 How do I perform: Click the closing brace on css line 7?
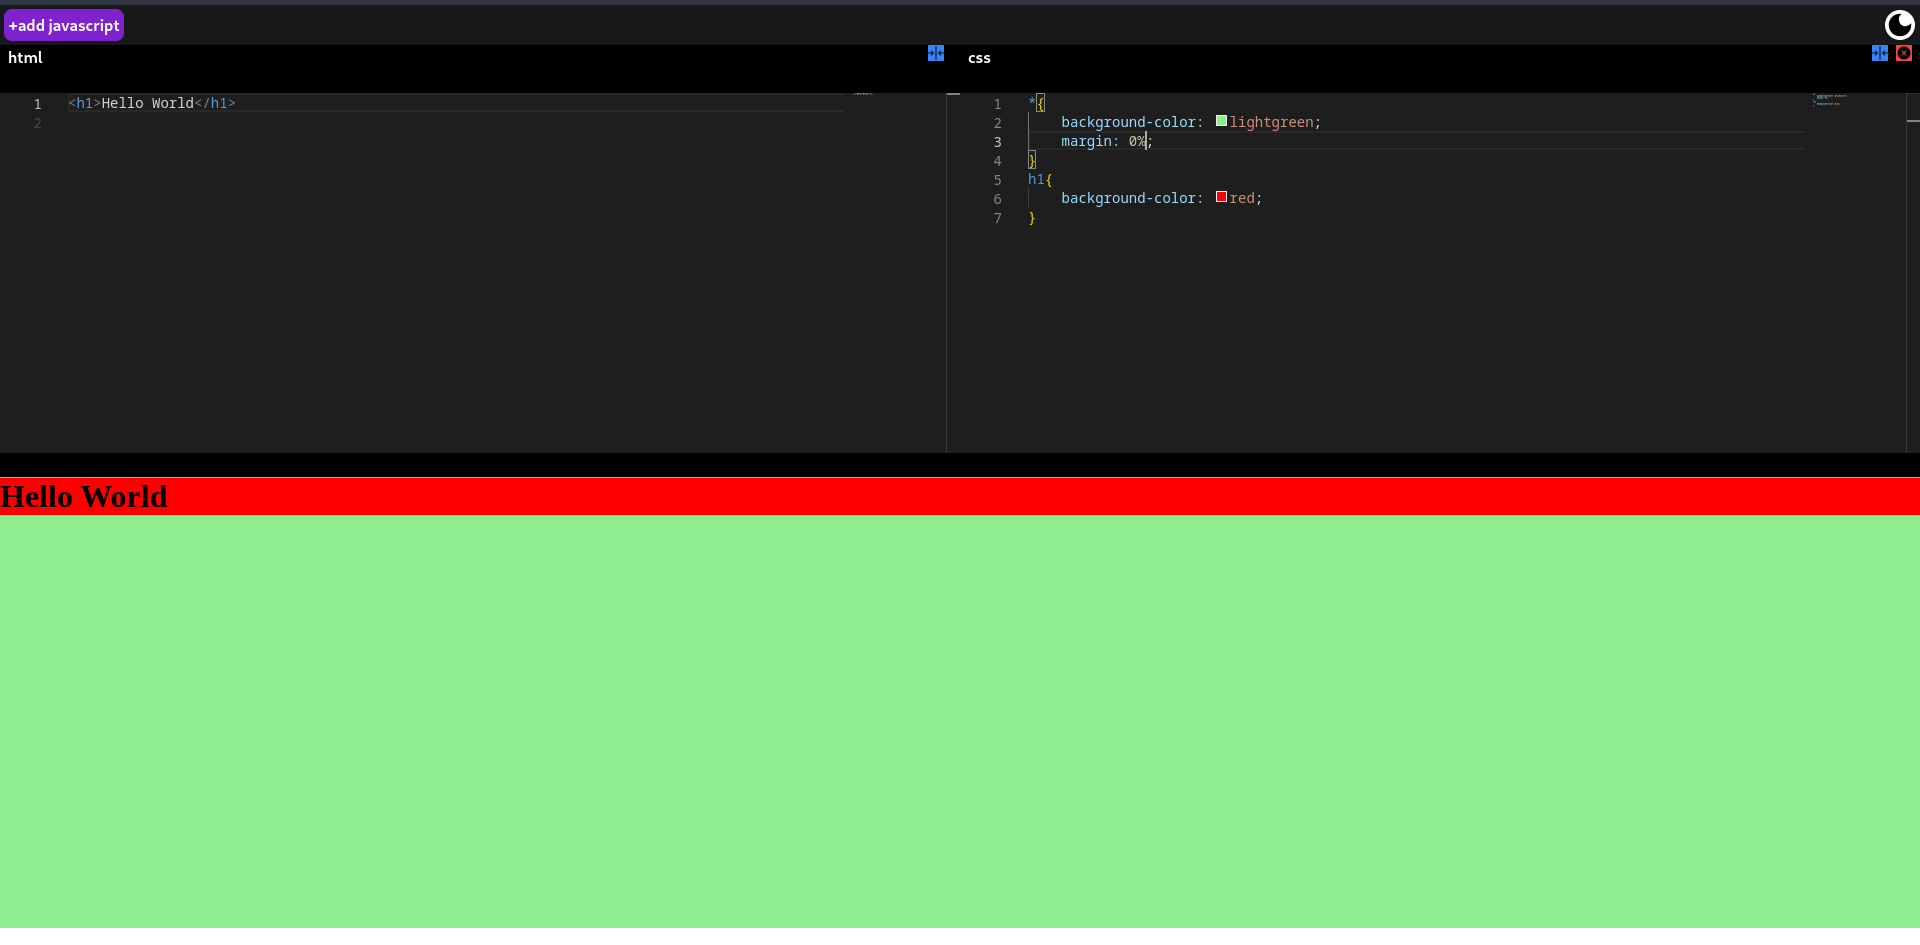coord(1032,217)
